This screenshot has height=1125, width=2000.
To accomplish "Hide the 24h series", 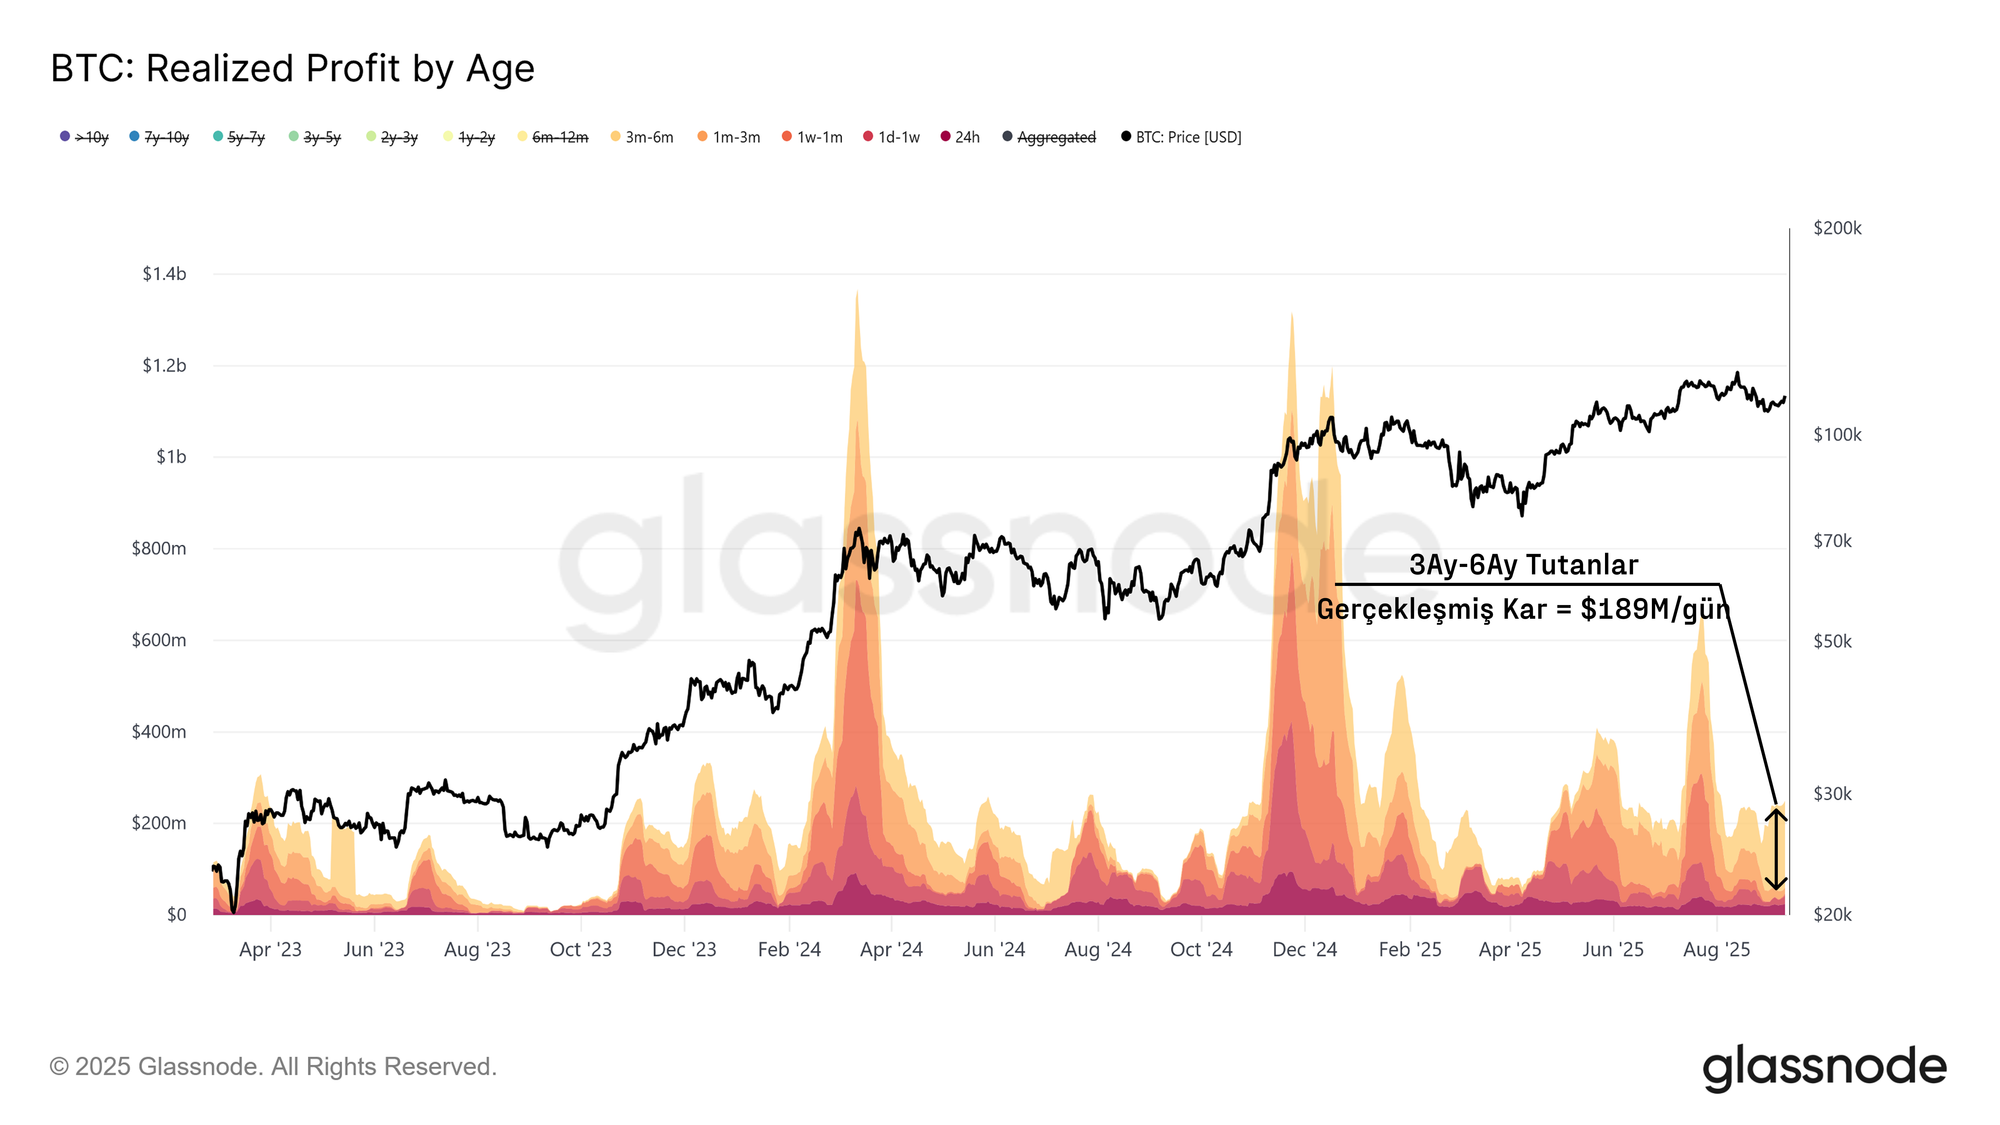I will tap(960, 137).
